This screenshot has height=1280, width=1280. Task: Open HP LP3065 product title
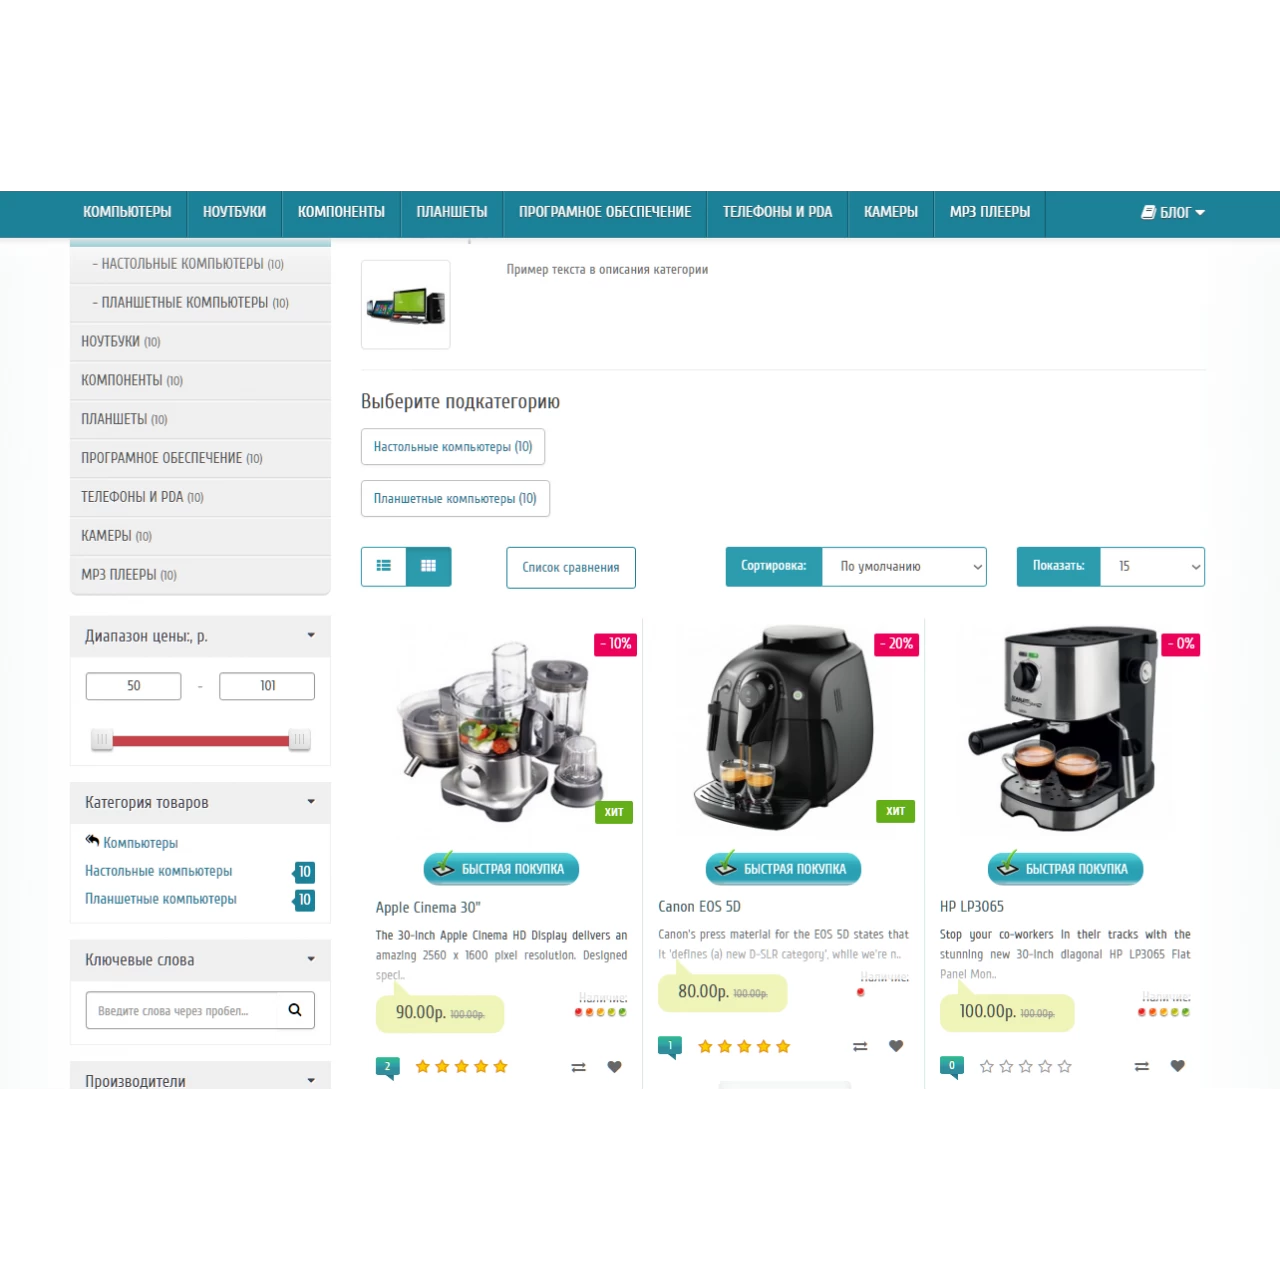[x=971, y=906]
